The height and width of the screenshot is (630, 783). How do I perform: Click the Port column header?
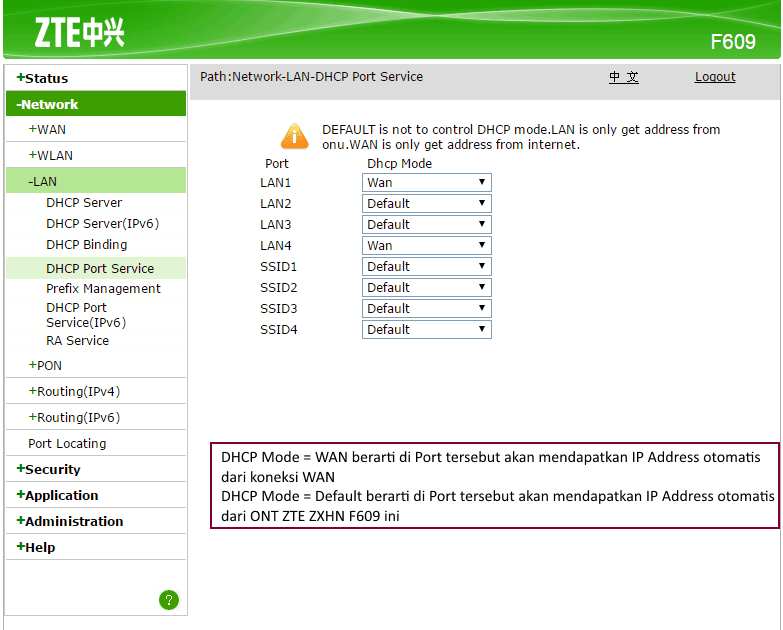[x=277, y=164]
